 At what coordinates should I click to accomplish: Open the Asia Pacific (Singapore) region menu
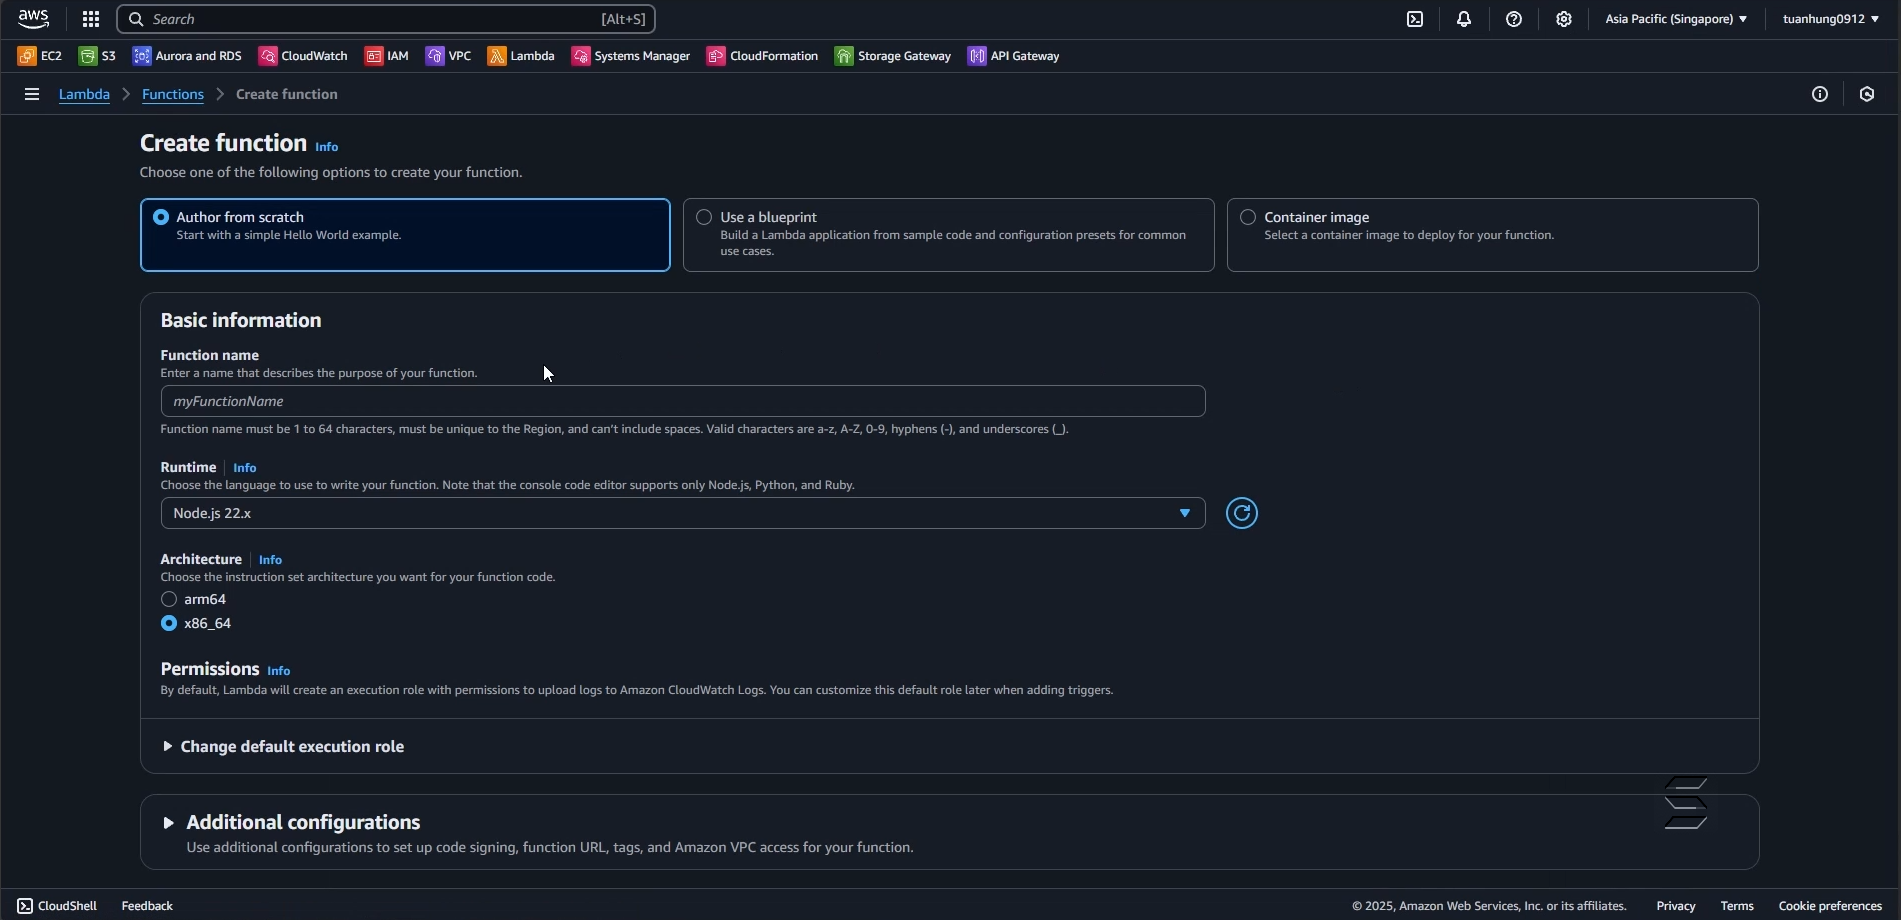1676,19
